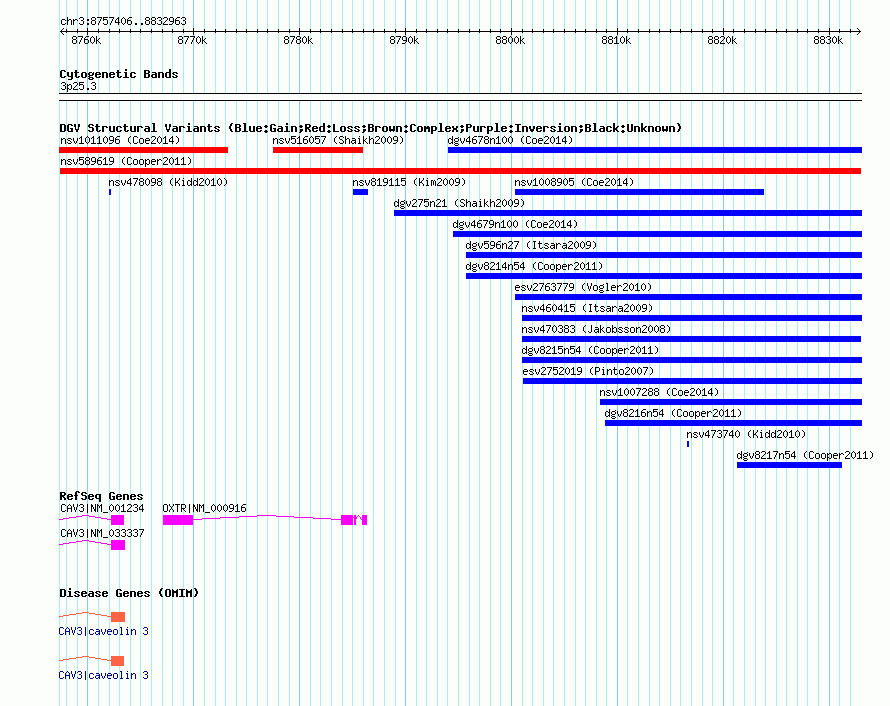Screen dimensions: 890x706
Task: Click the magenta exon box under CAV3|NM_033337
Action: [x=118, y=545]
